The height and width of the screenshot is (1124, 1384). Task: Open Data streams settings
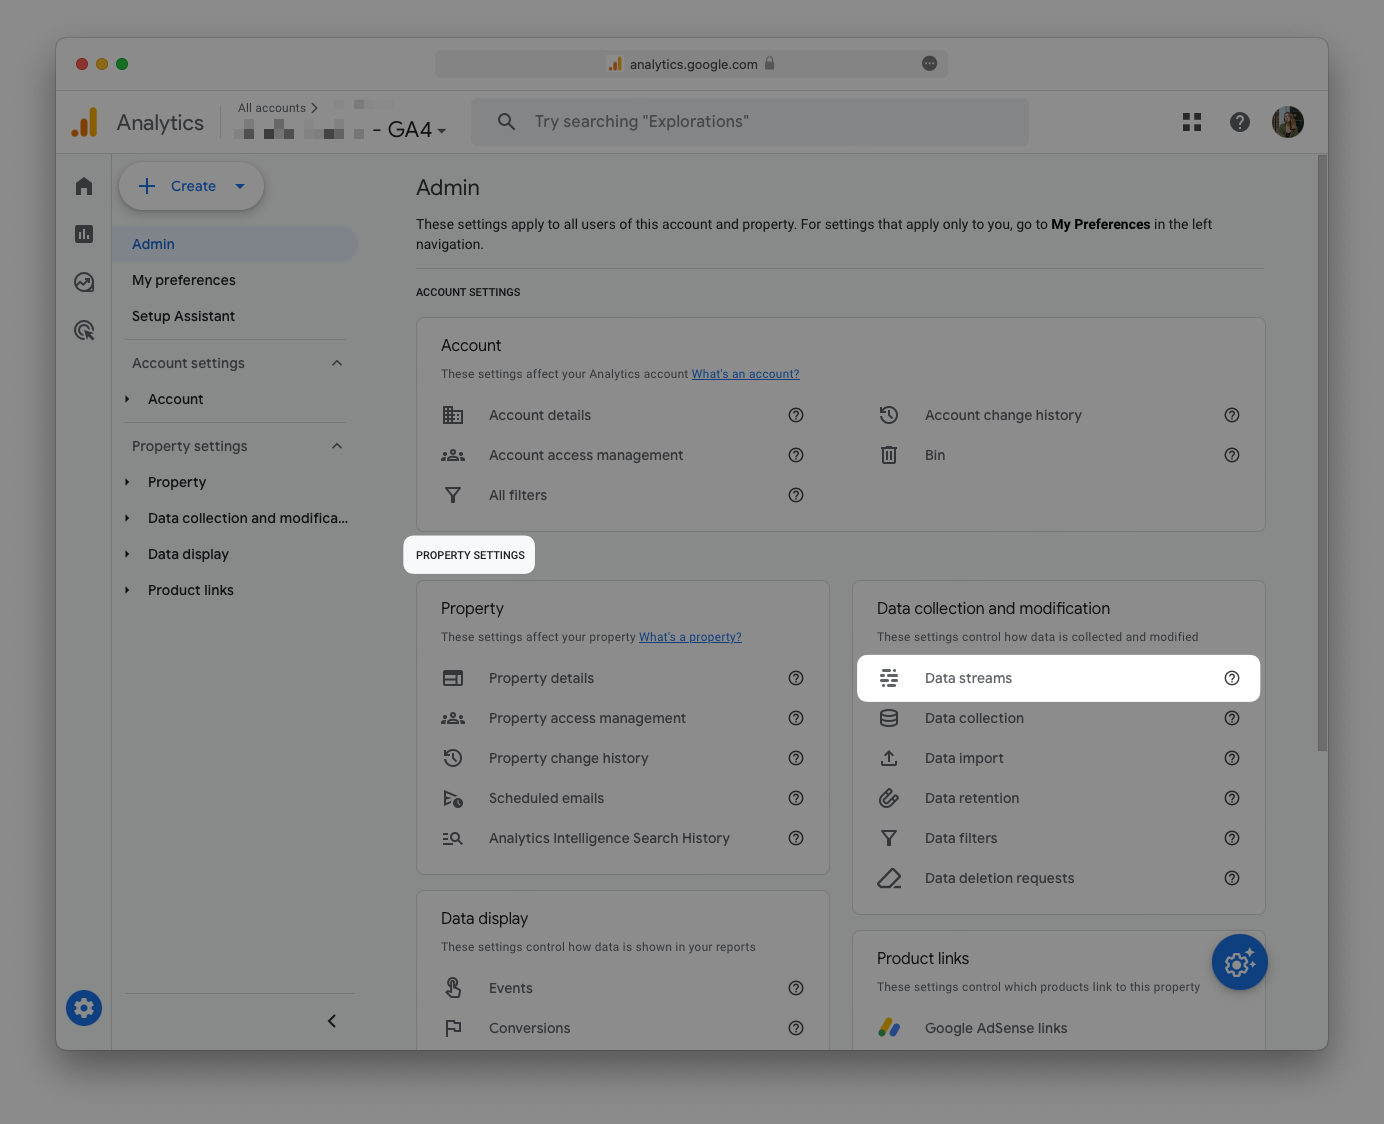pyautogui.click(x=1059, y=678)
